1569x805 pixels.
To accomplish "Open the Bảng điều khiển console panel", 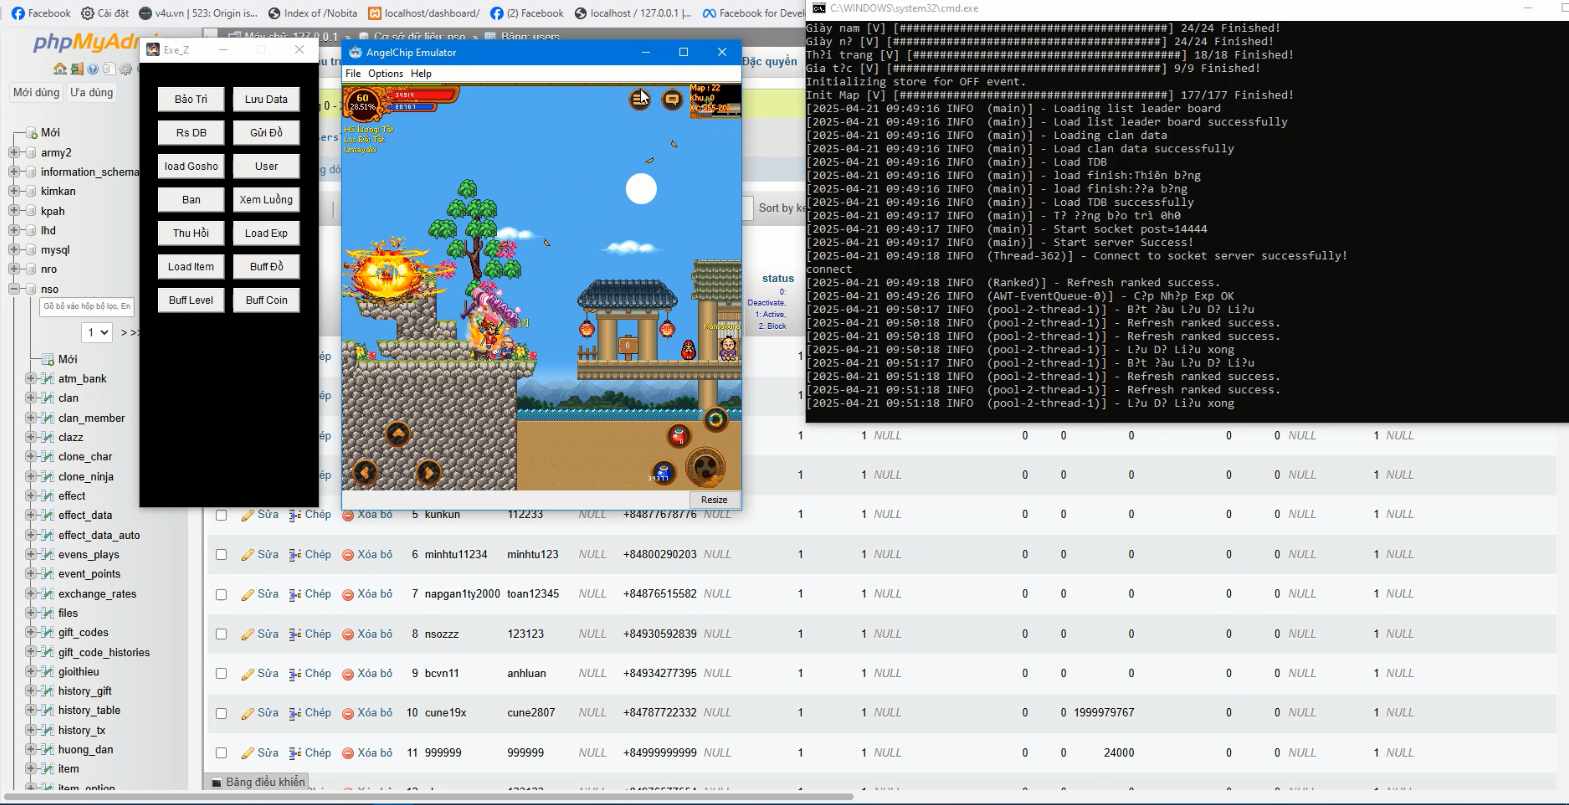I will (257, 782).
